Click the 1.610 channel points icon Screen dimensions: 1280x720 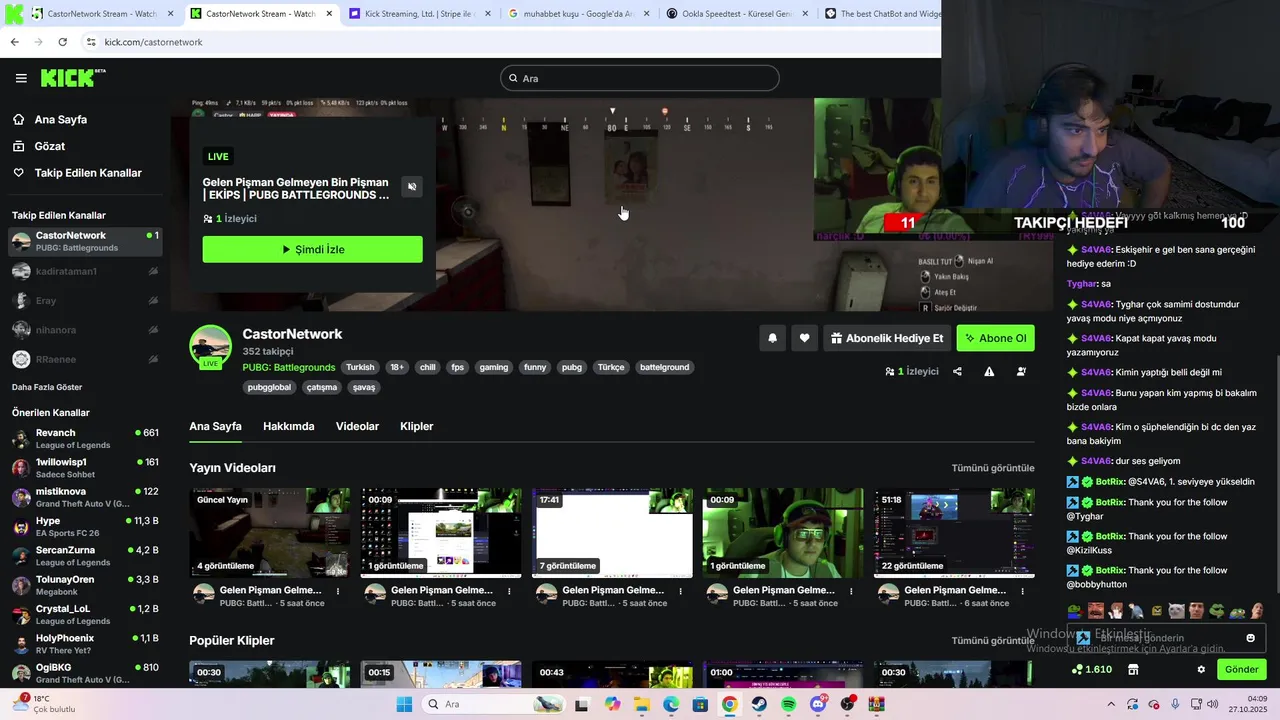click(x=1091, y=669)
